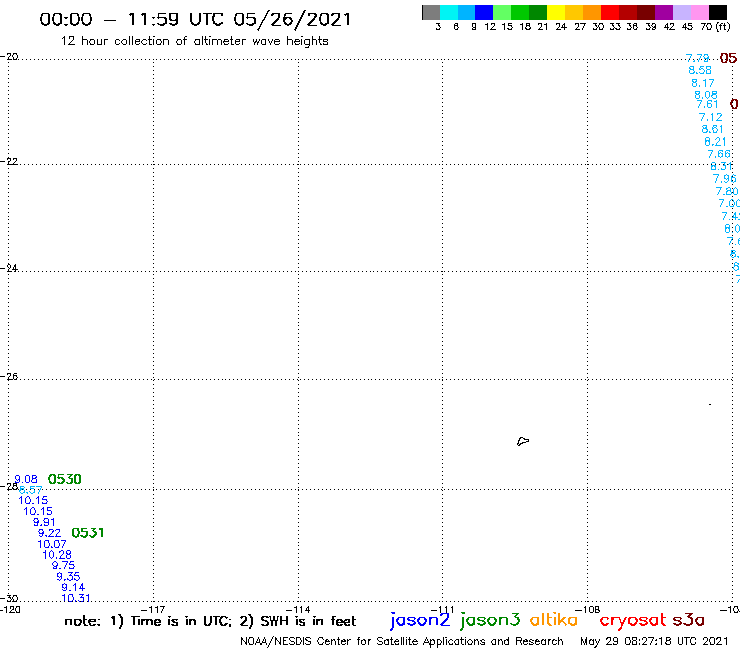Click the gray swatch in the color scale
The width and height of the screenshot is (740, 650).
(431, 12)
